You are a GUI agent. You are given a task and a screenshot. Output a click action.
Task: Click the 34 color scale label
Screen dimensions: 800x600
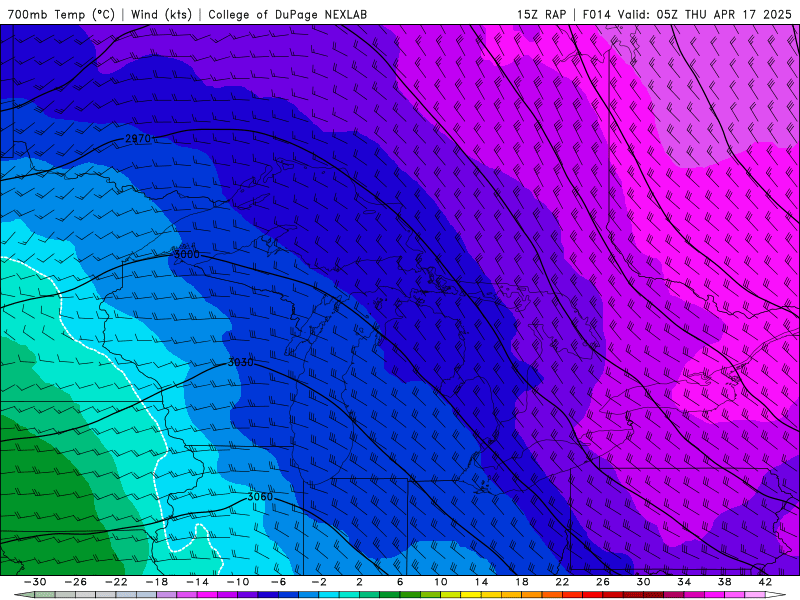(684, 582)
